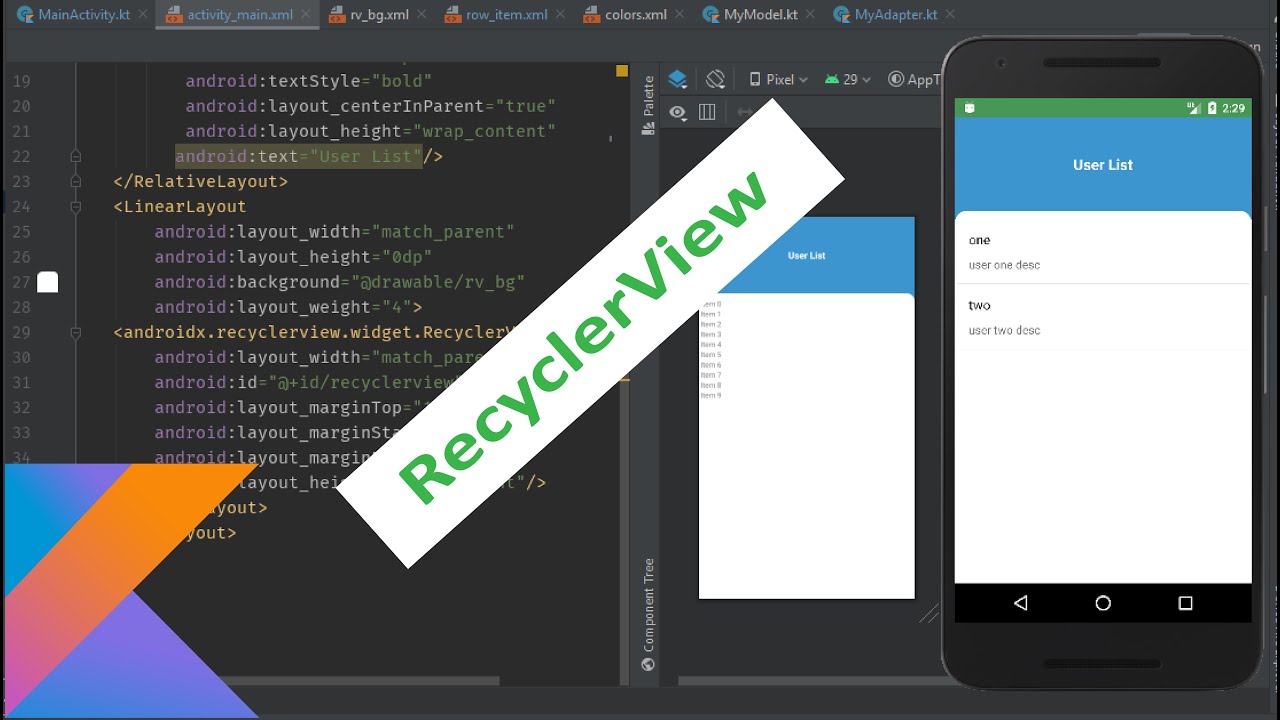The image size is (1280, 720).
Task: Collapse the RecyclerView fold on line 29
Action: (x=76, y=332)
